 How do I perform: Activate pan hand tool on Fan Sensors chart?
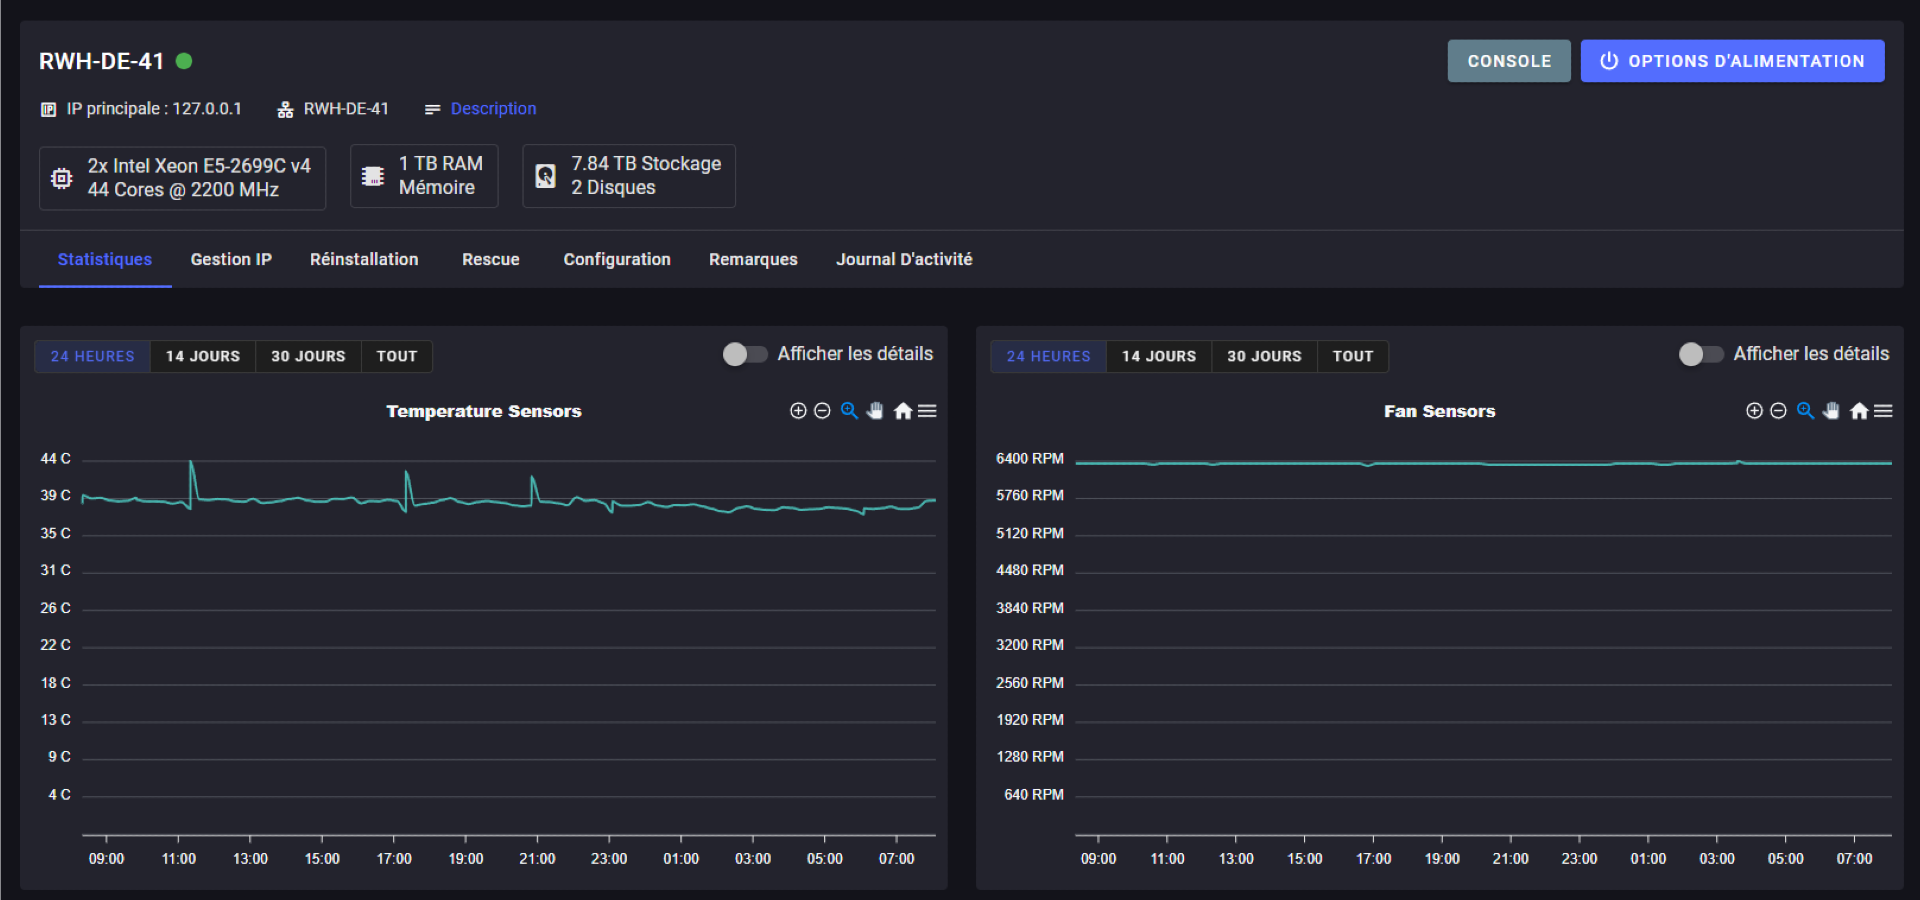pyautogui.click(x=1831, y=411)
